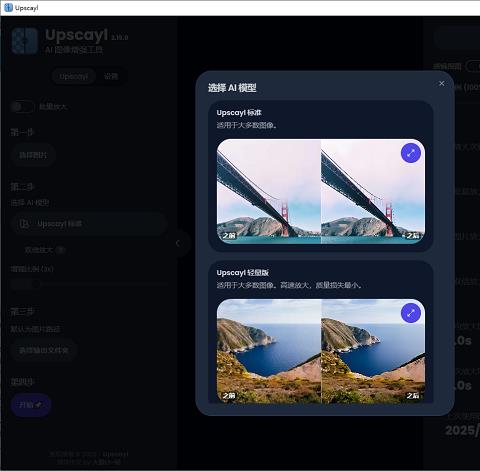Switch to the 设置 tab
The width and height of the screenshot is (480, 471).
[111, 76]
